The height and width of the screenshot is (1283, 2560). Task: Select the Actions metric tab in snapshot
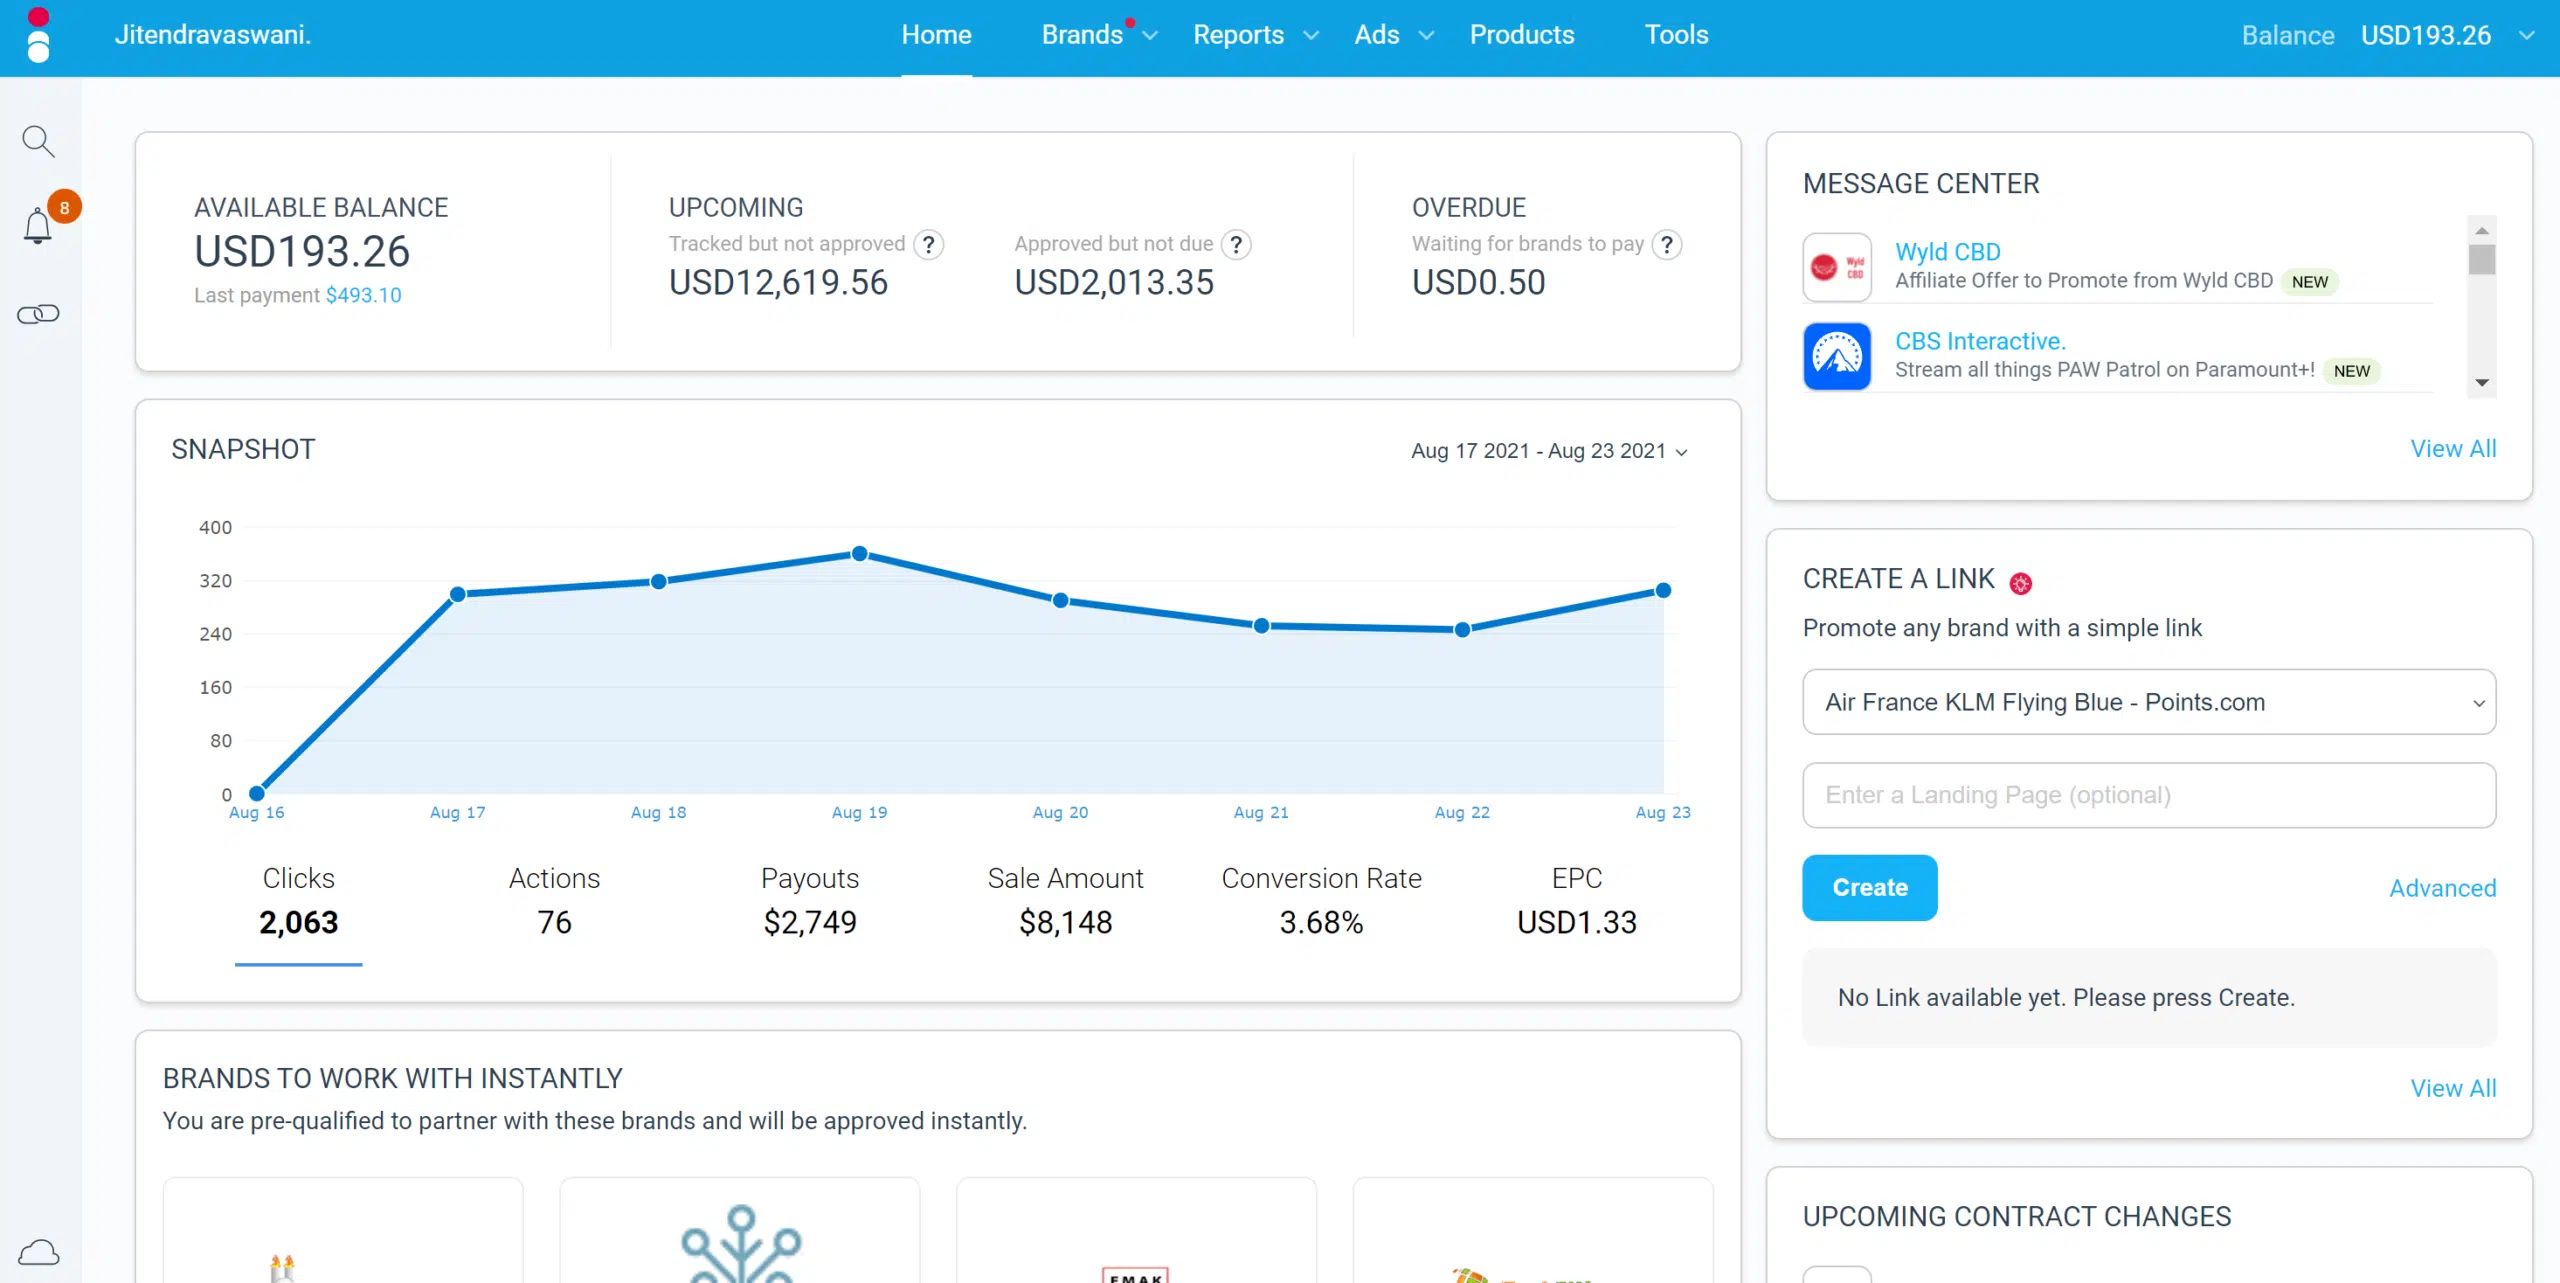pos(554,900)
